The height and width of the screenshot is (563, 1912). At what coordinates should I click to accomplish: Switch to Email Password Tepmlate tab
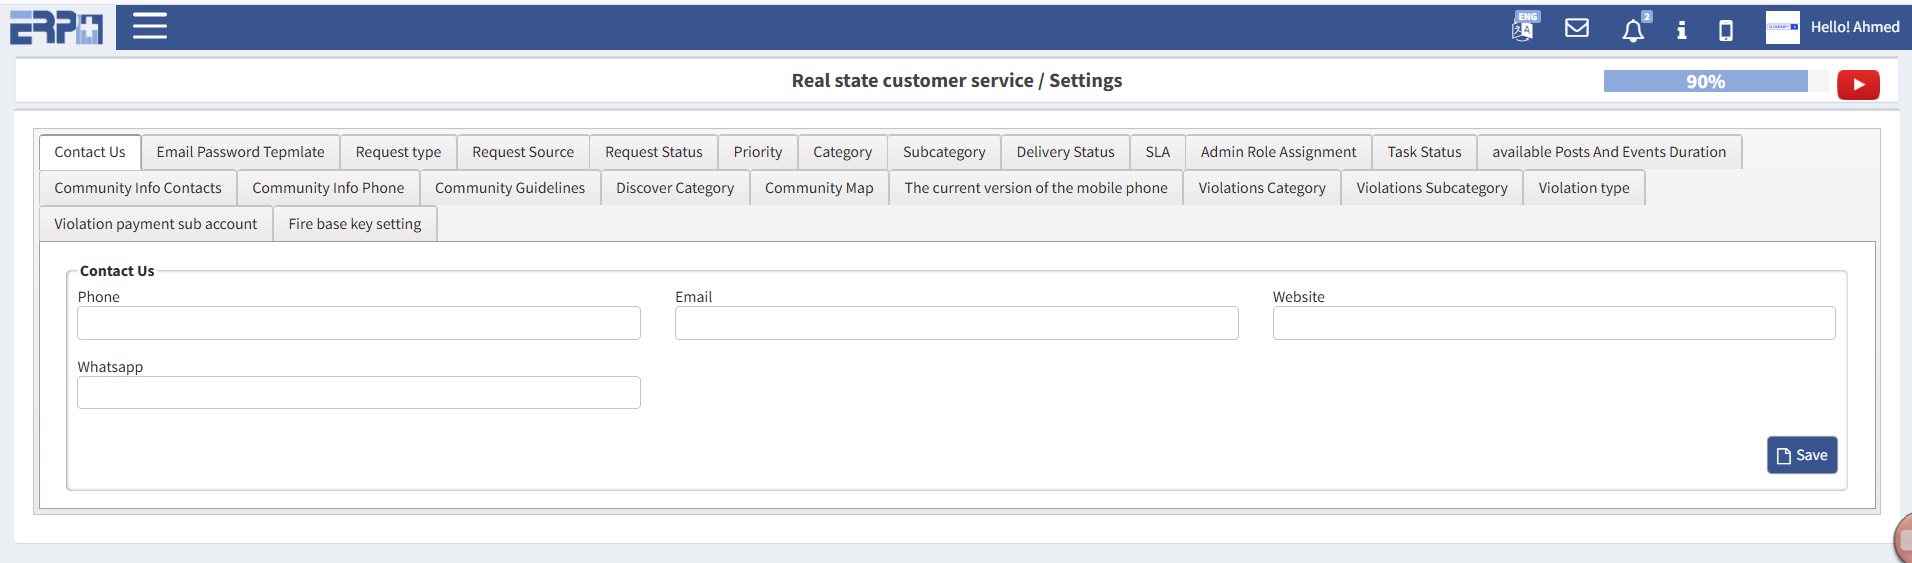pyautogui.click(x=240, y=152)
